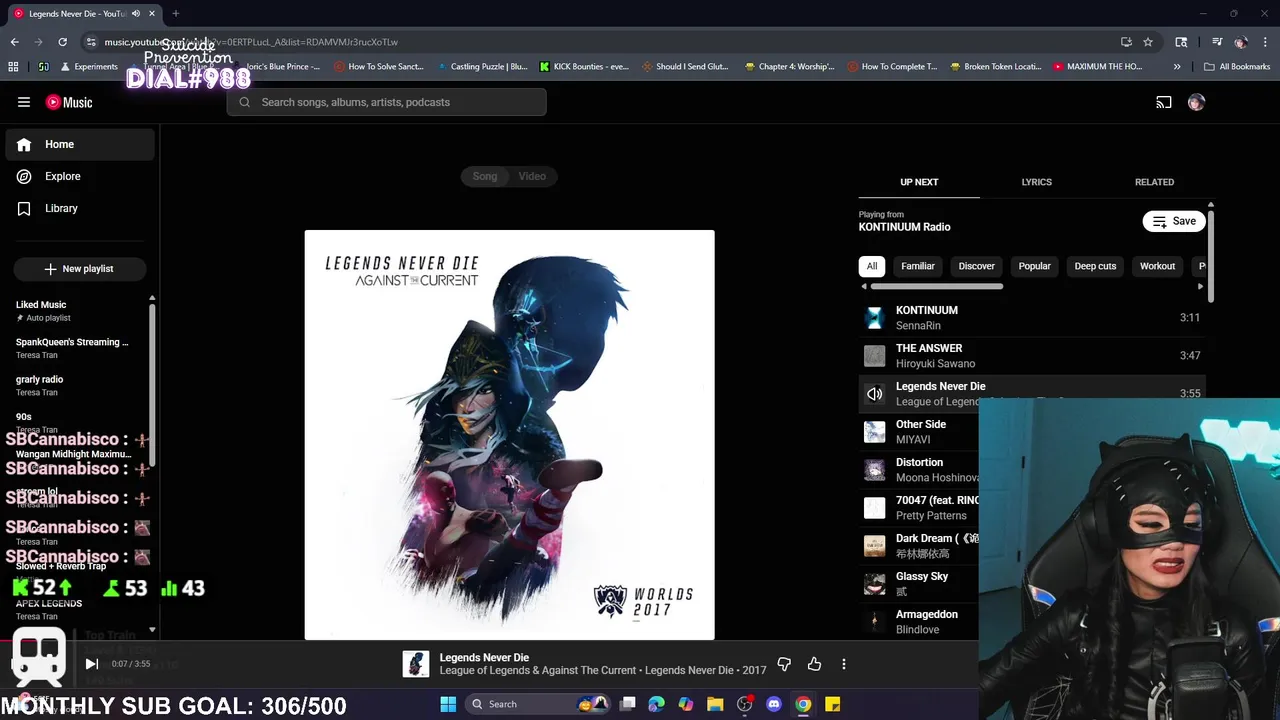
Task: Open the Explore section
Action: [80, 176]
